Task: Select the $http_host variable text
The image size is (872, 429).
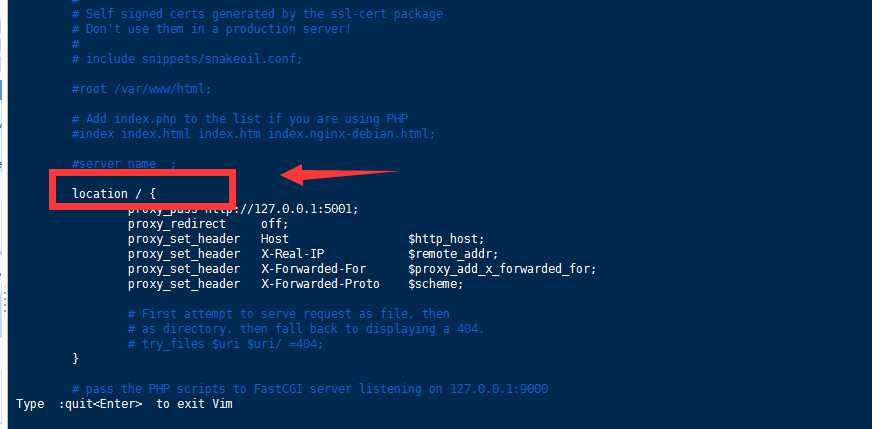Action: click(x=446, y=239)
